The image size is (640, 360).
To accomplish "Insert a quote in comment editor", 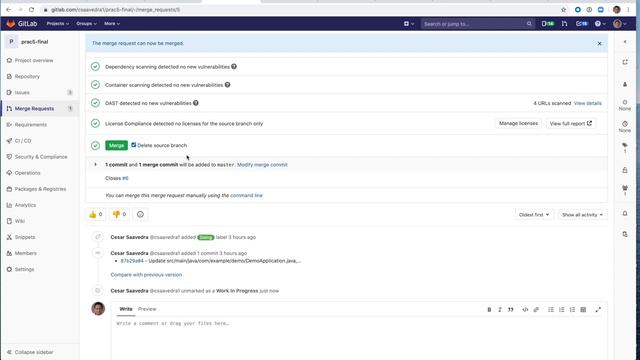I will click(511, 310).
